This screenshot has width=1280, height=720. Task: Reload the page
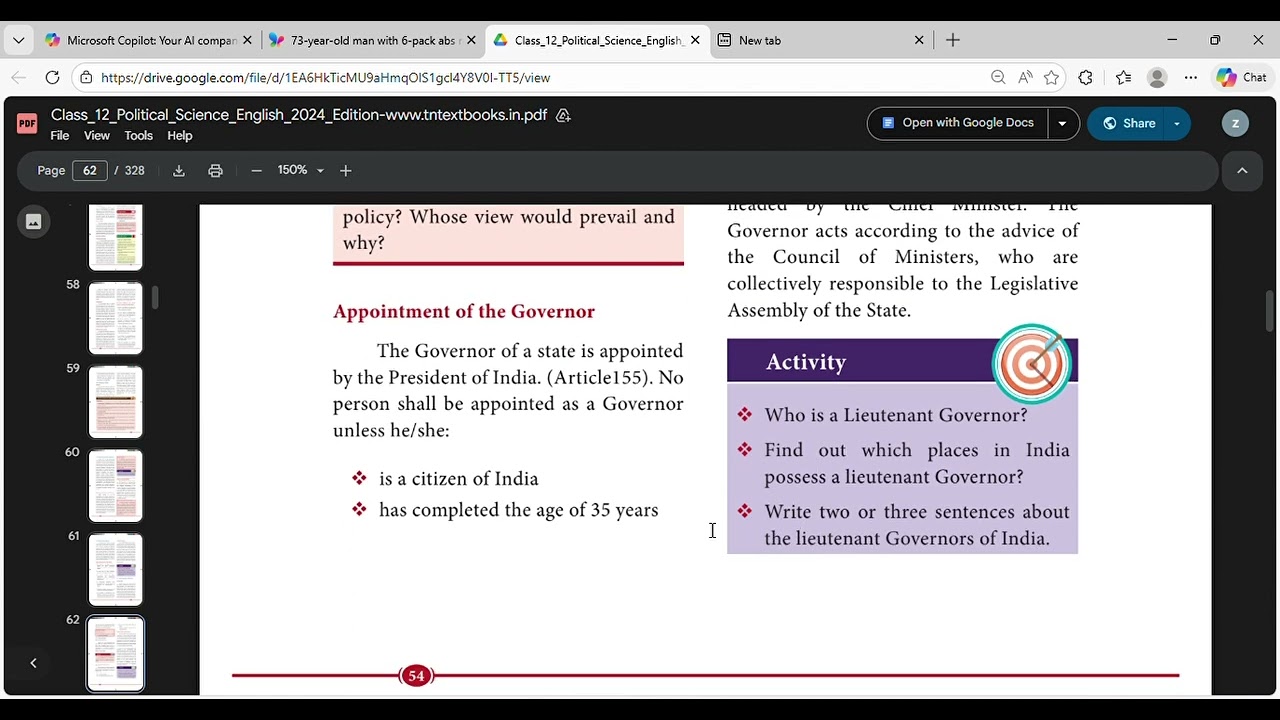[x=52, y=77]
